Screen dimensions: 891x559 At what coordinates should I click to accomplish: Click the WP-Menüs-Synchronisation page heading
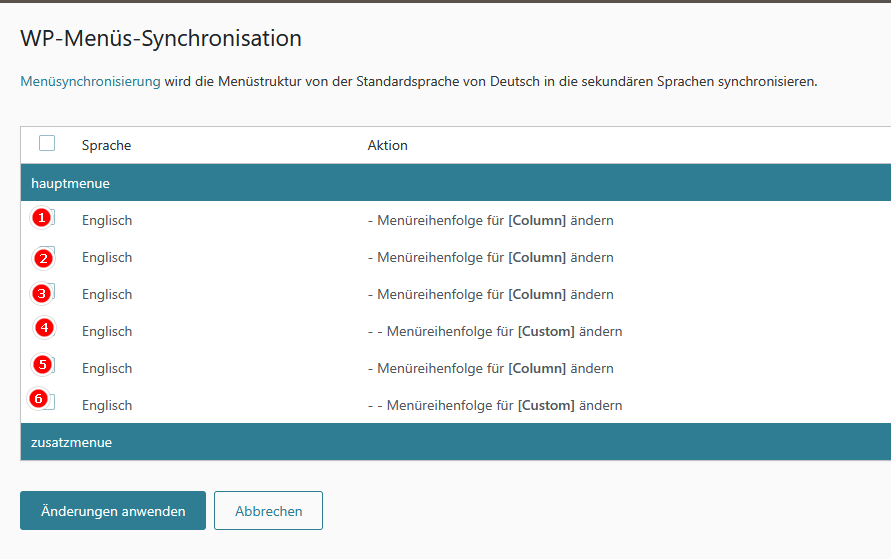click(x=161, y=39)
